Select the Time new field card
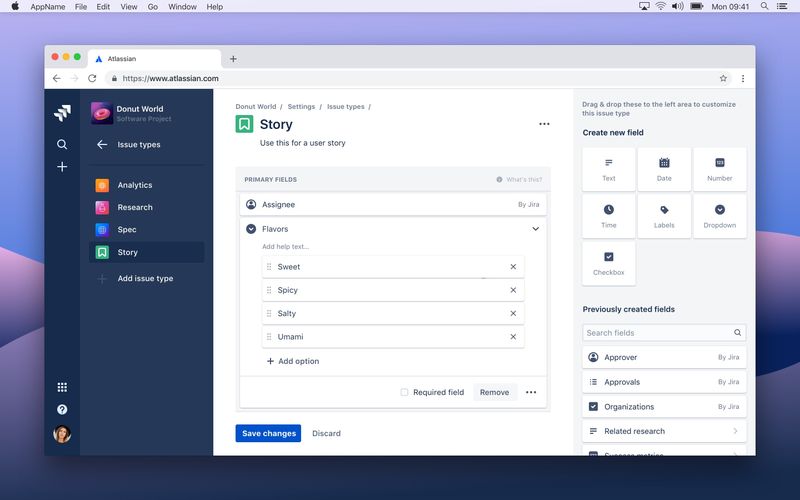800x500 pixels. 609,216
